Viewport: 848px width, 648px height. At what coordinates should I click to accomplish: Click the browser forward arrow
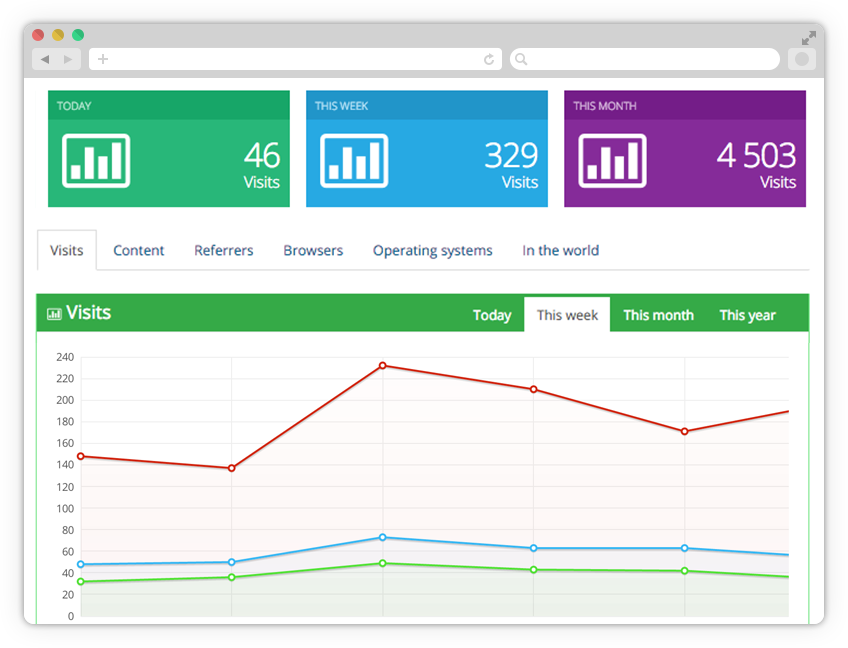point(68,59)
